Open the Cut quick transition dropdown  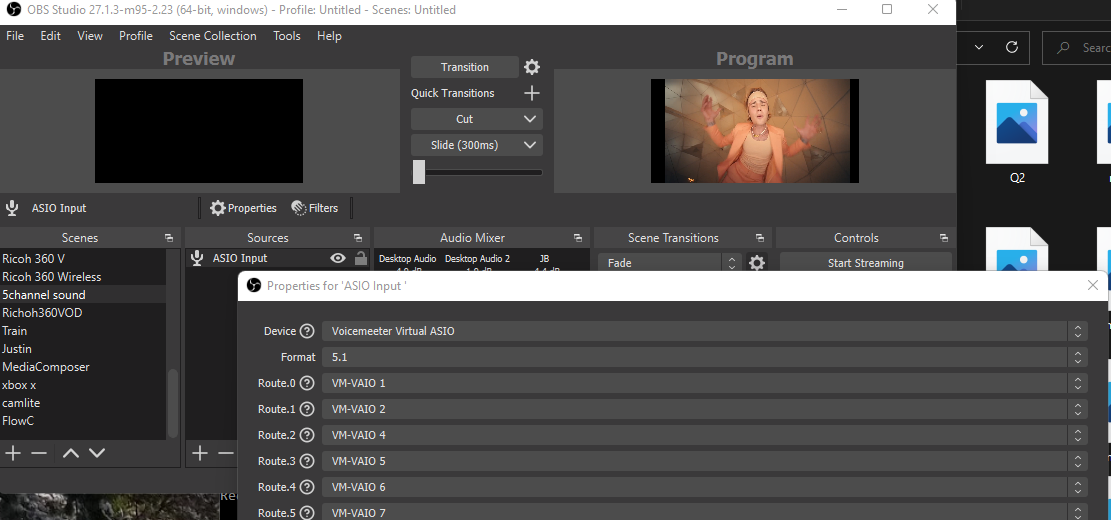click(x=476, y=119)
